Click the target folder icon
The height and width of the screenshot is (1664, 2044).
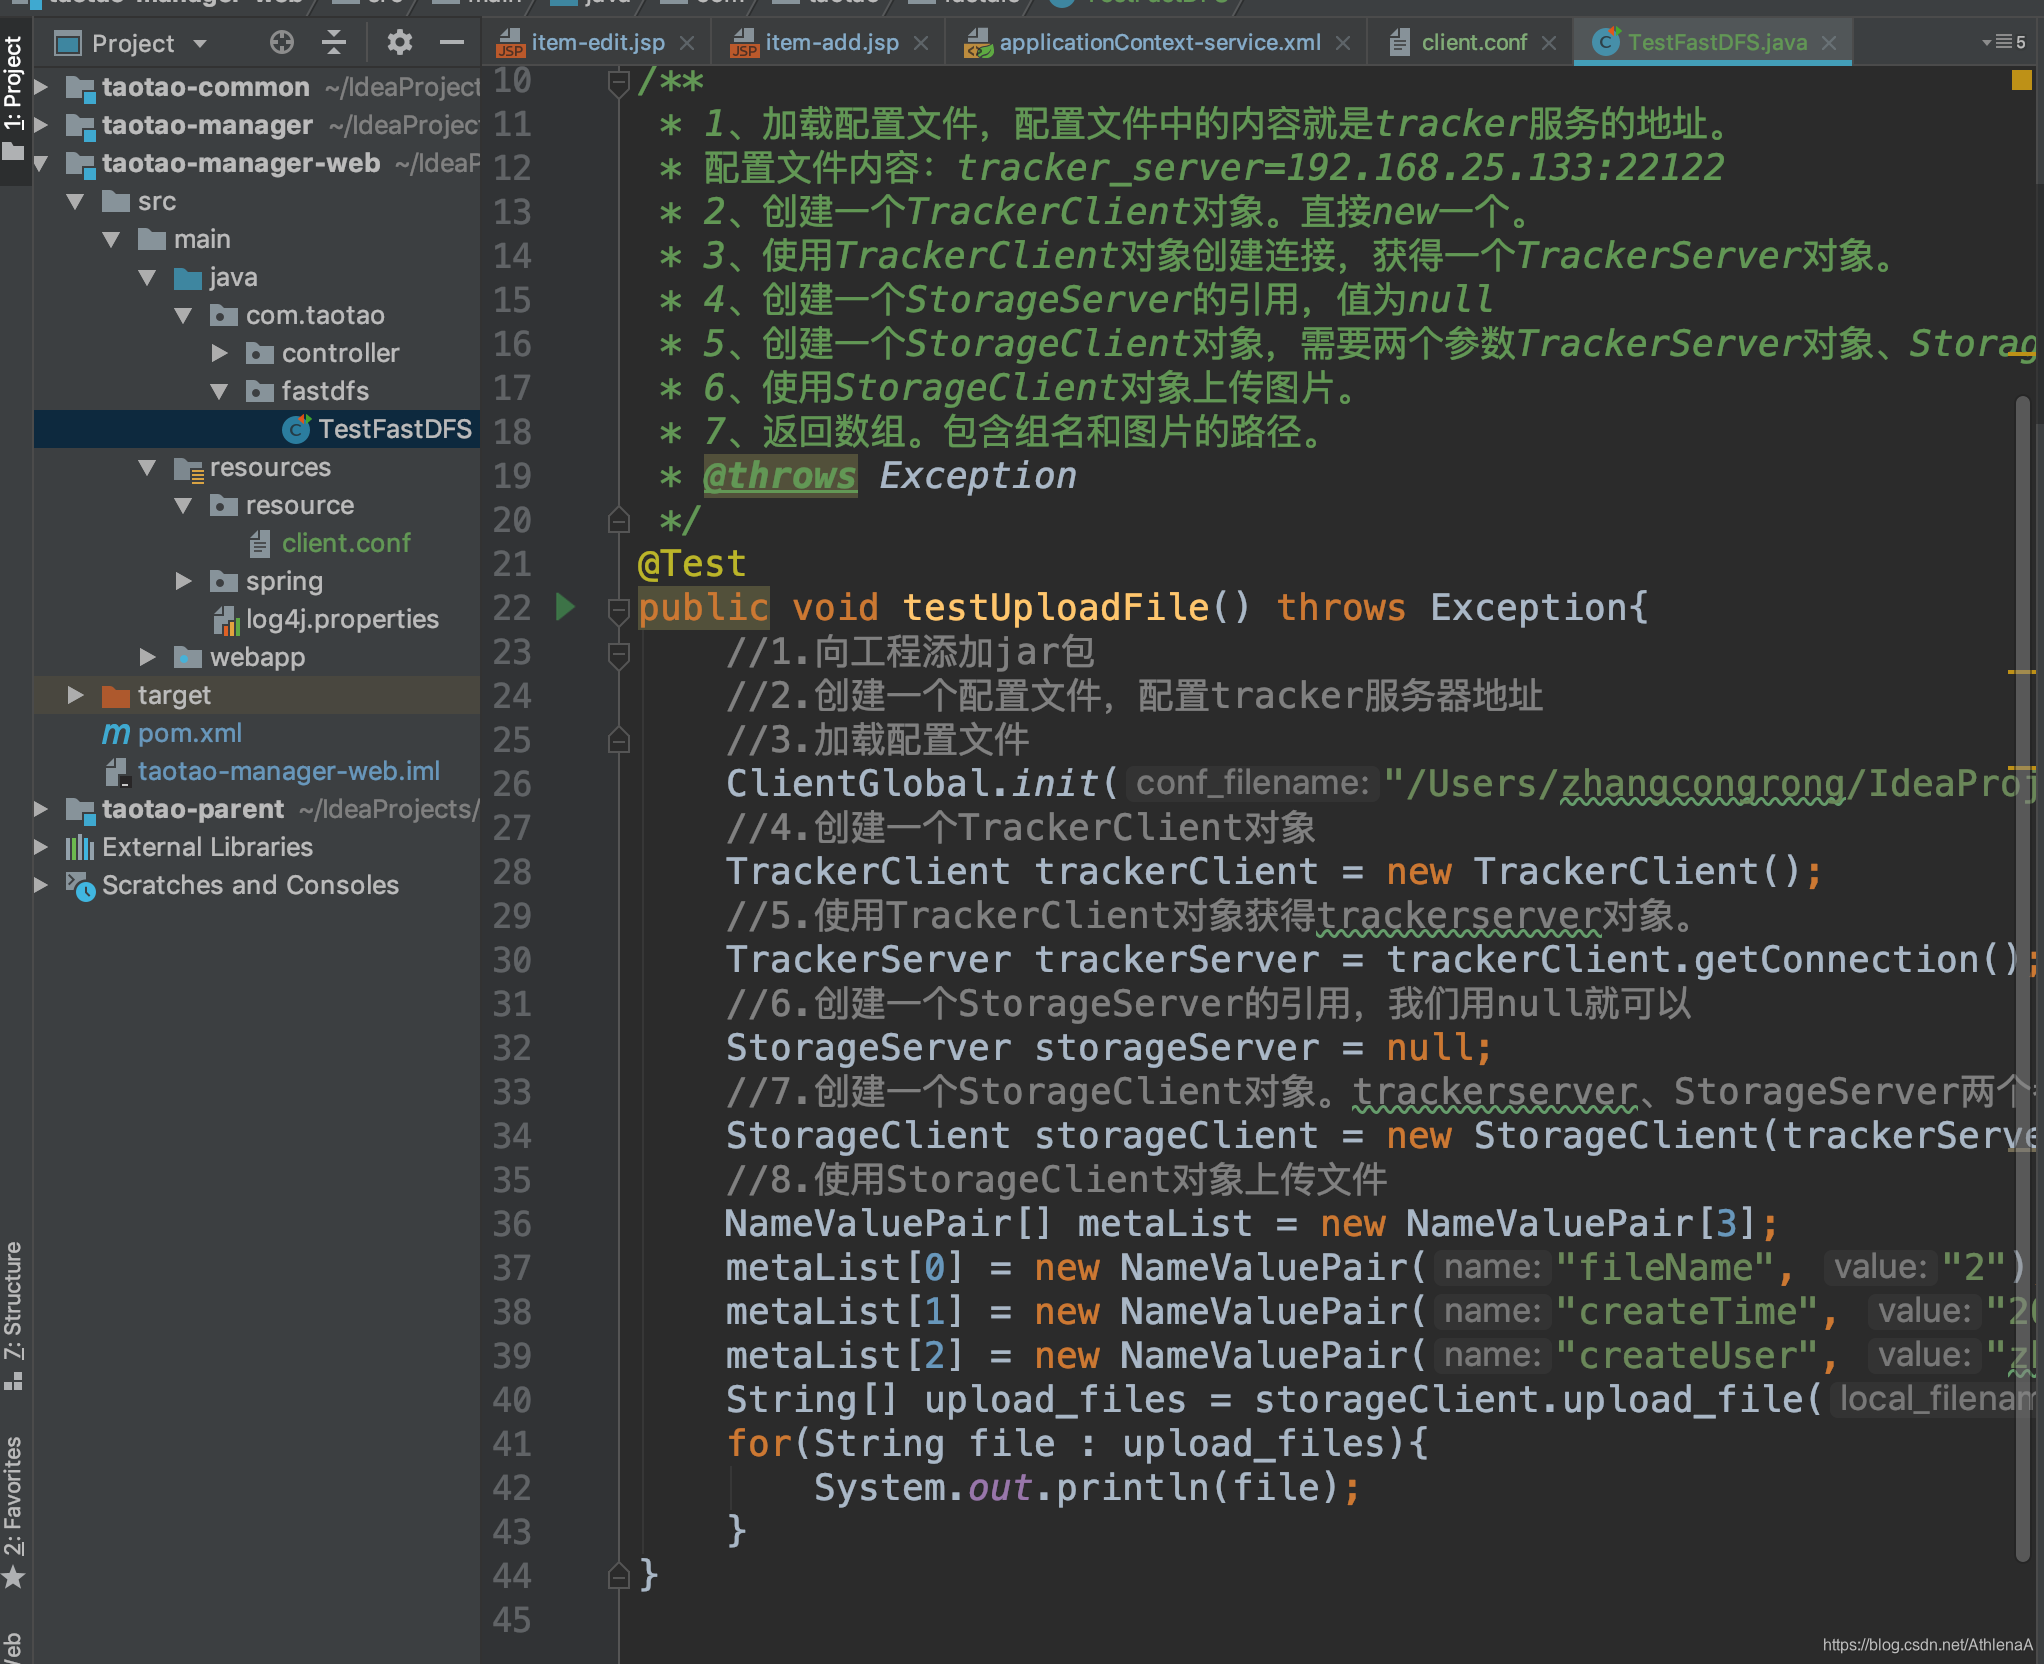[116, 696]
